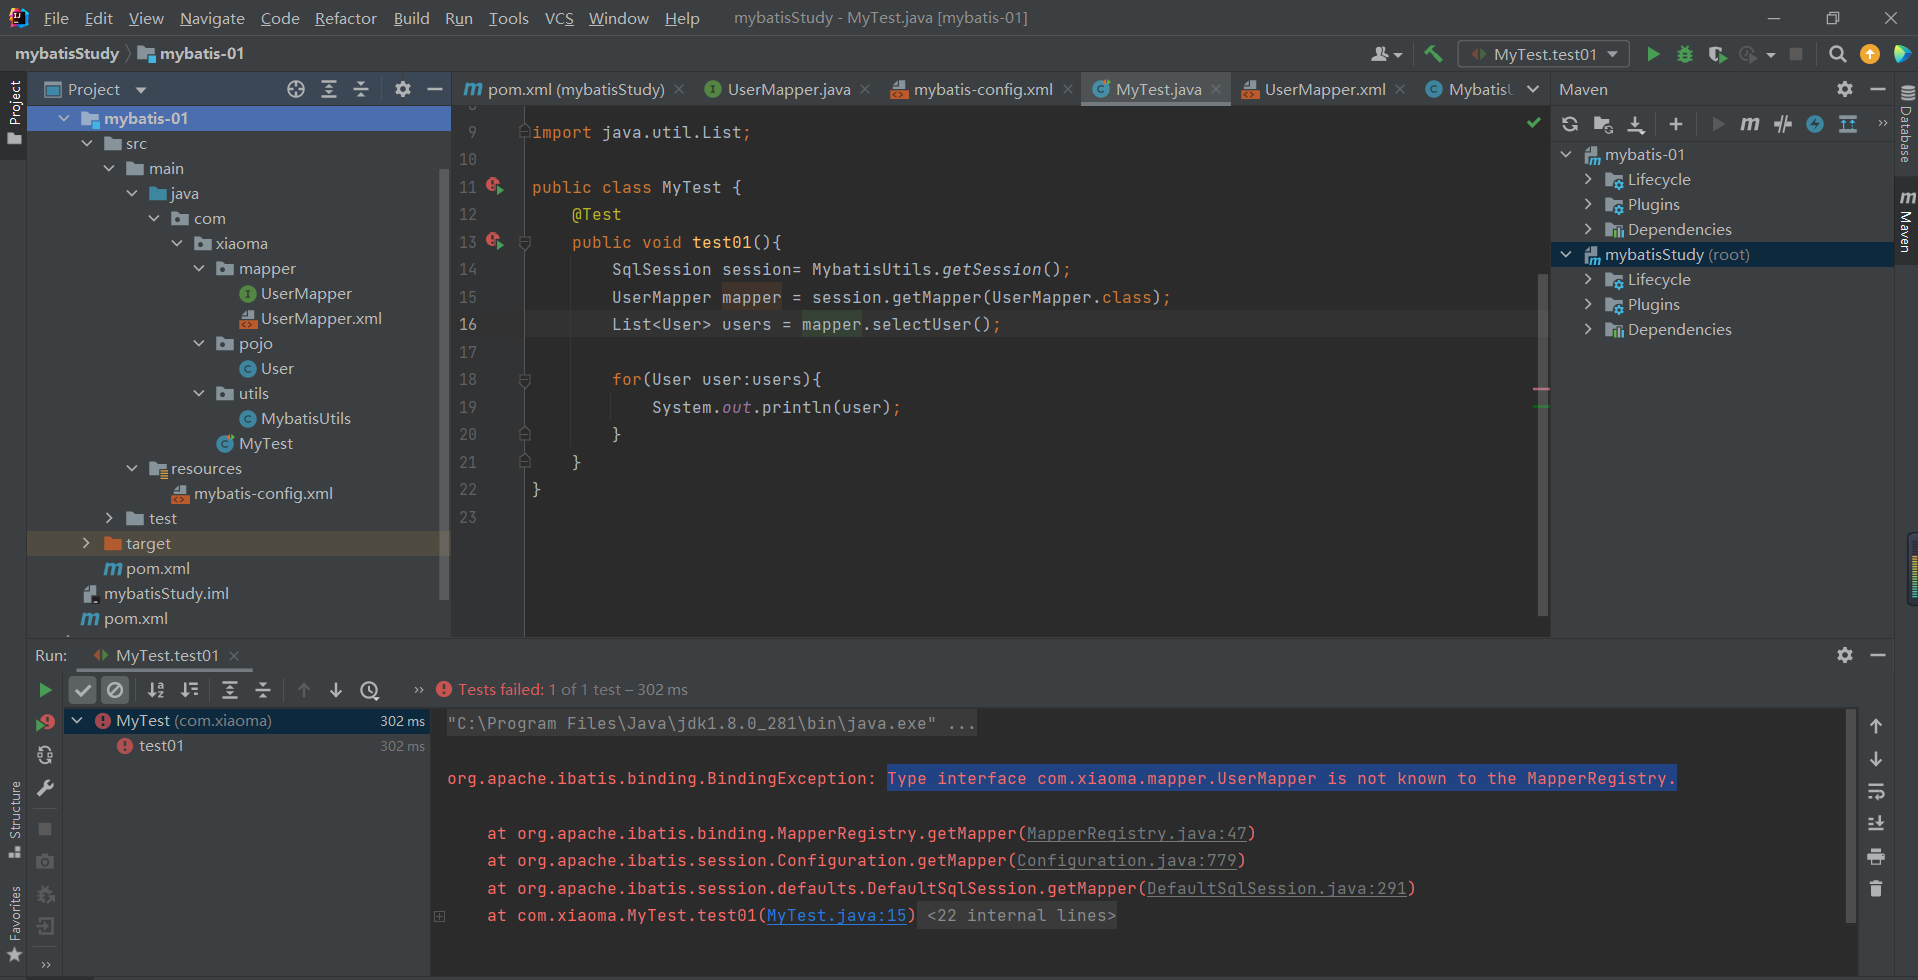Toggle soft-wrap in Run console

[1876, 791]
